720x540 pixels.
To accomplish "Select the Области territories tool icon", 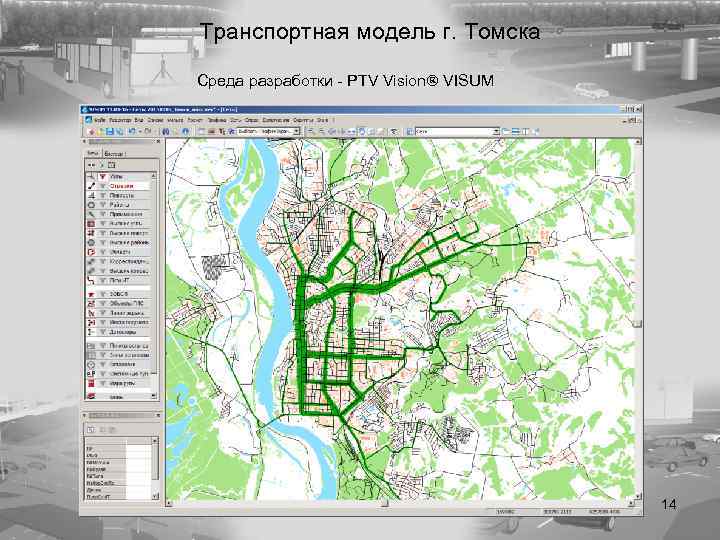I will (91, 252).
